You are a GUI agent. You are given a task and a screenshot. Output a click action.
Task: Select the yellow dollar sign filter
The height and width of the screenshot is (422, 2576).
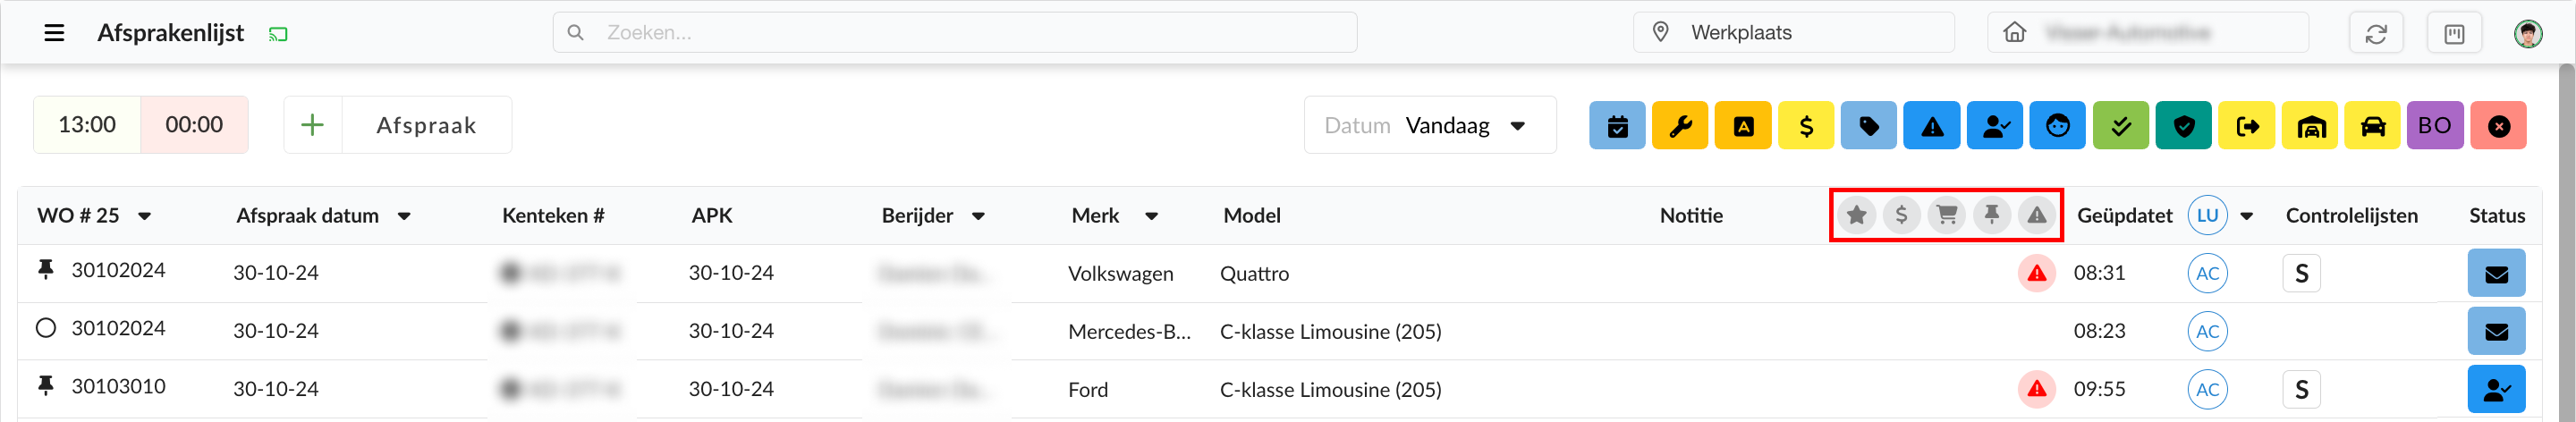pos(1805,126)
